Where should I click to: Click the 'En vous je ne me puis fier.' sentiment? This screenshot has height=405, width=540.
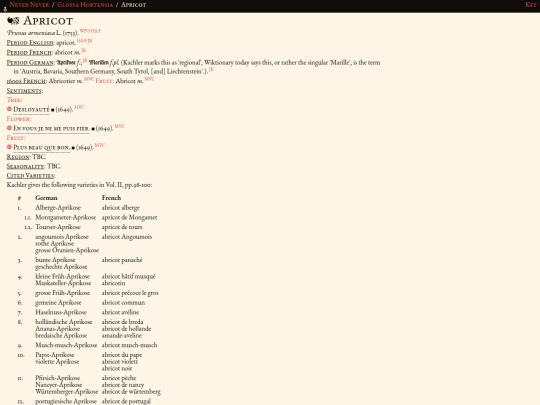(51, 128)
